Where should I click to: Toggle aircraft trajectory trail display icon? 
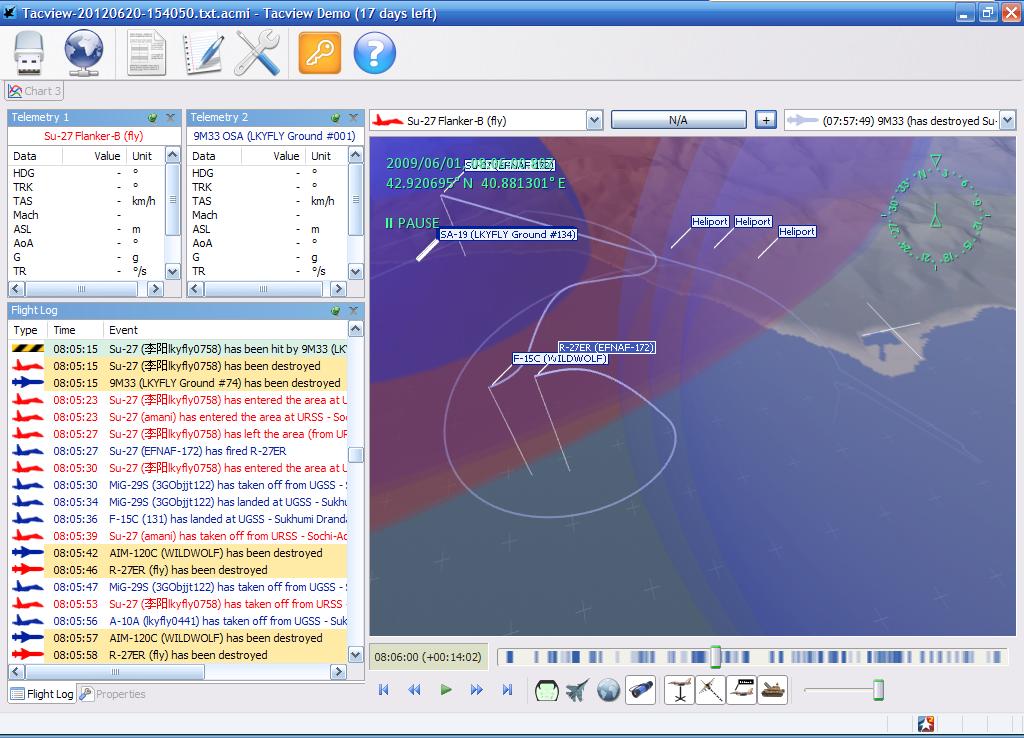pyautogui.click(x=710, y=690)
